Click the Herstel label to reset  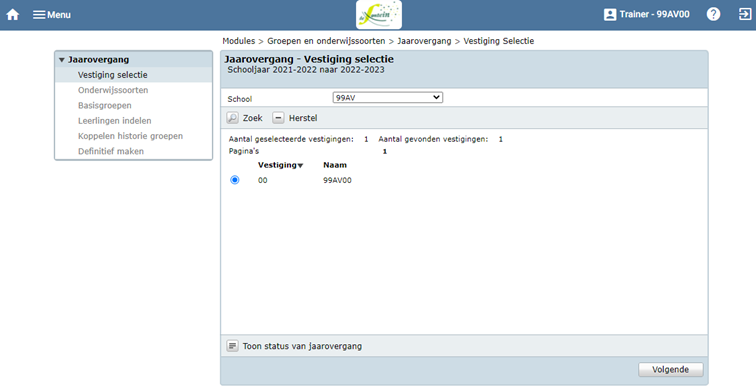click(x=303, y=118)
